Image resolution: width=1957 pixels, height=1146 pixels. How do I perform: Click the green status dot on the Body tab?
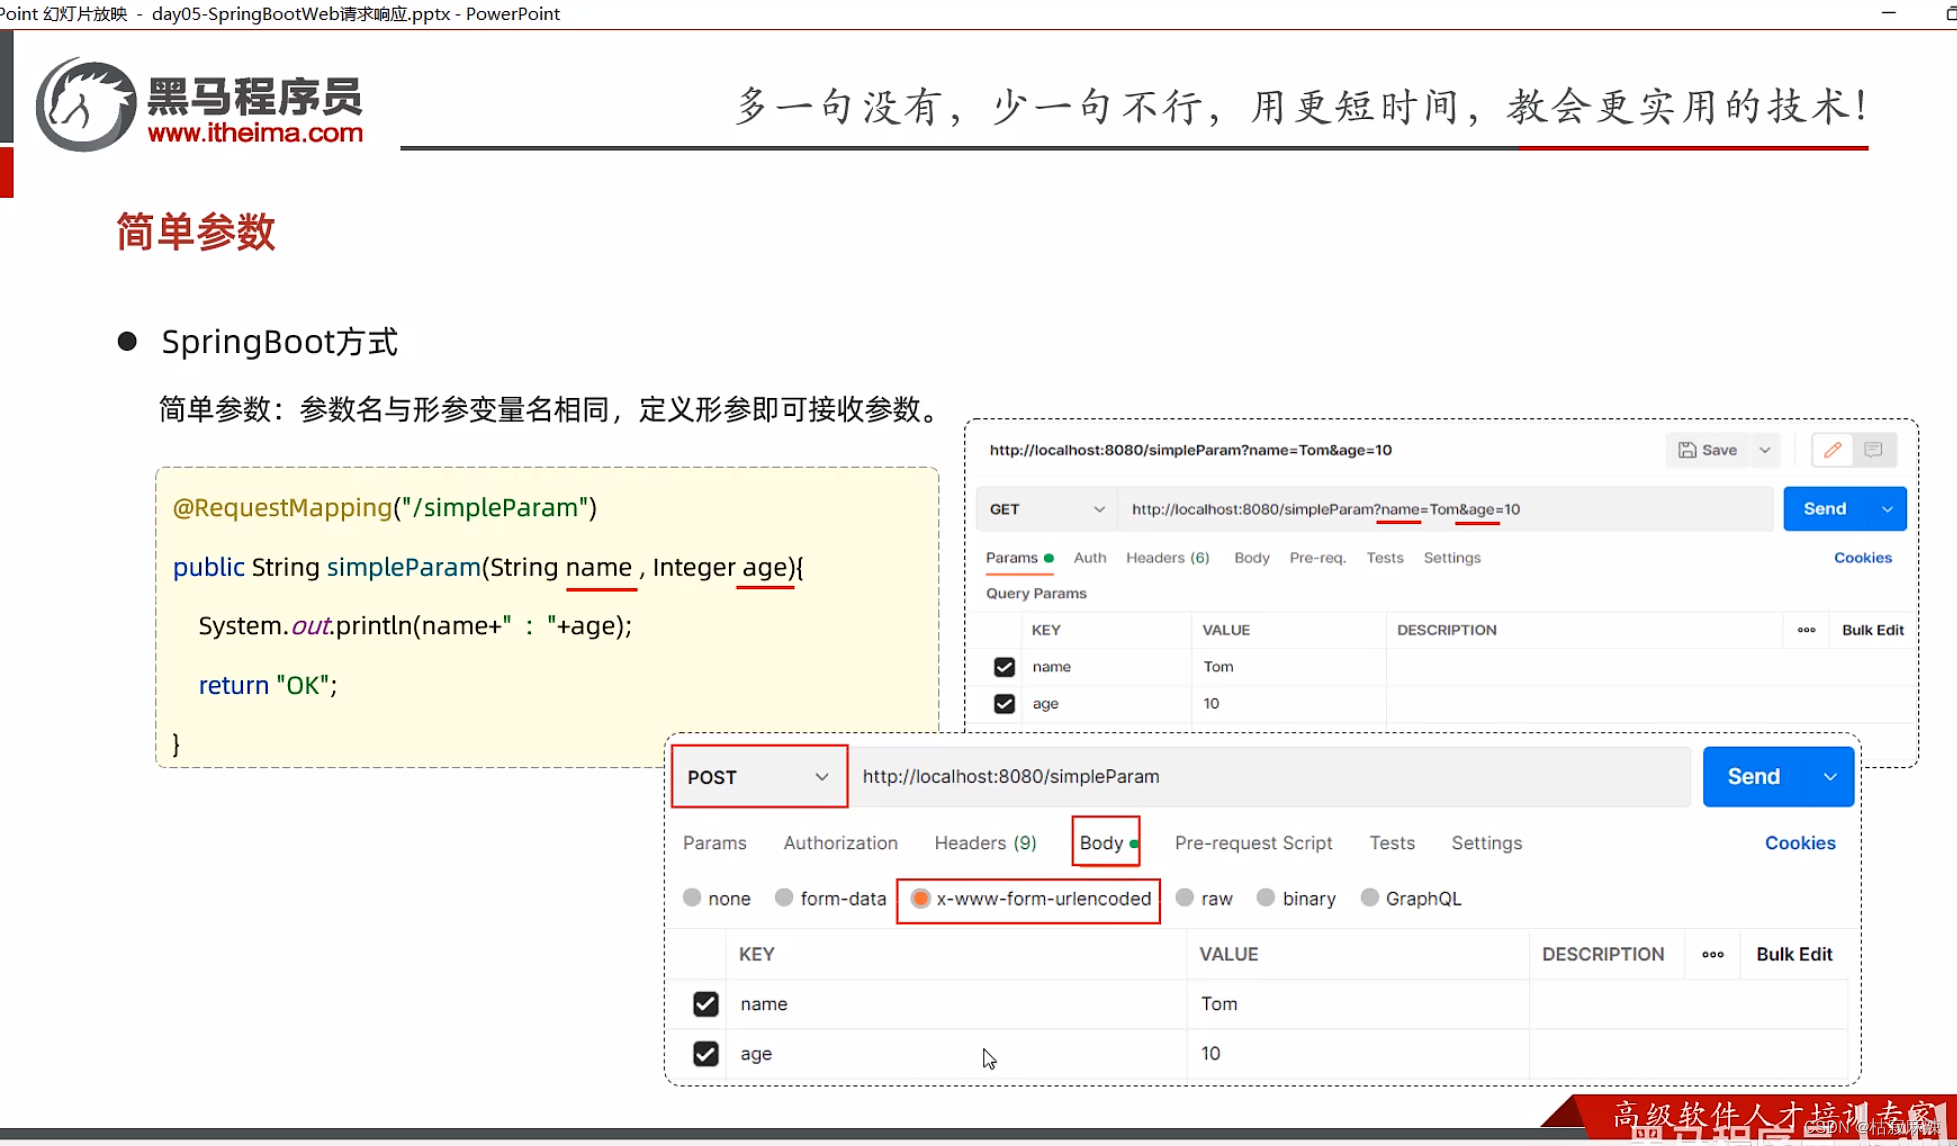click(1133, 843)
